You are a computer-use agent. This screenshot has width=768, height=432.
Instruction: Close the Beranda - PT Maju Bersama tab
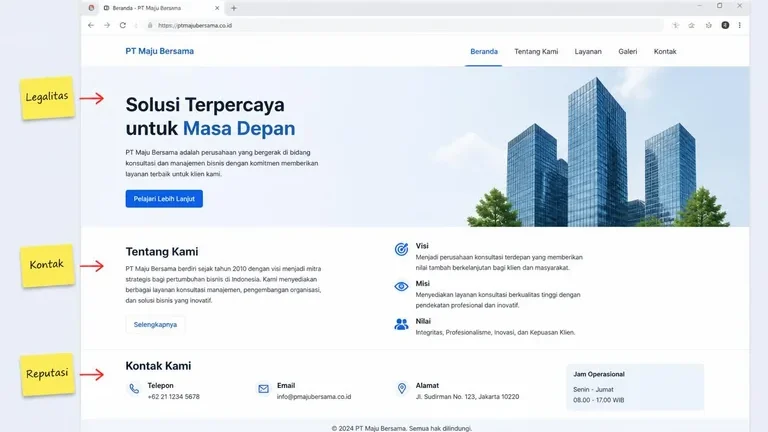click(x=217, y=8)
